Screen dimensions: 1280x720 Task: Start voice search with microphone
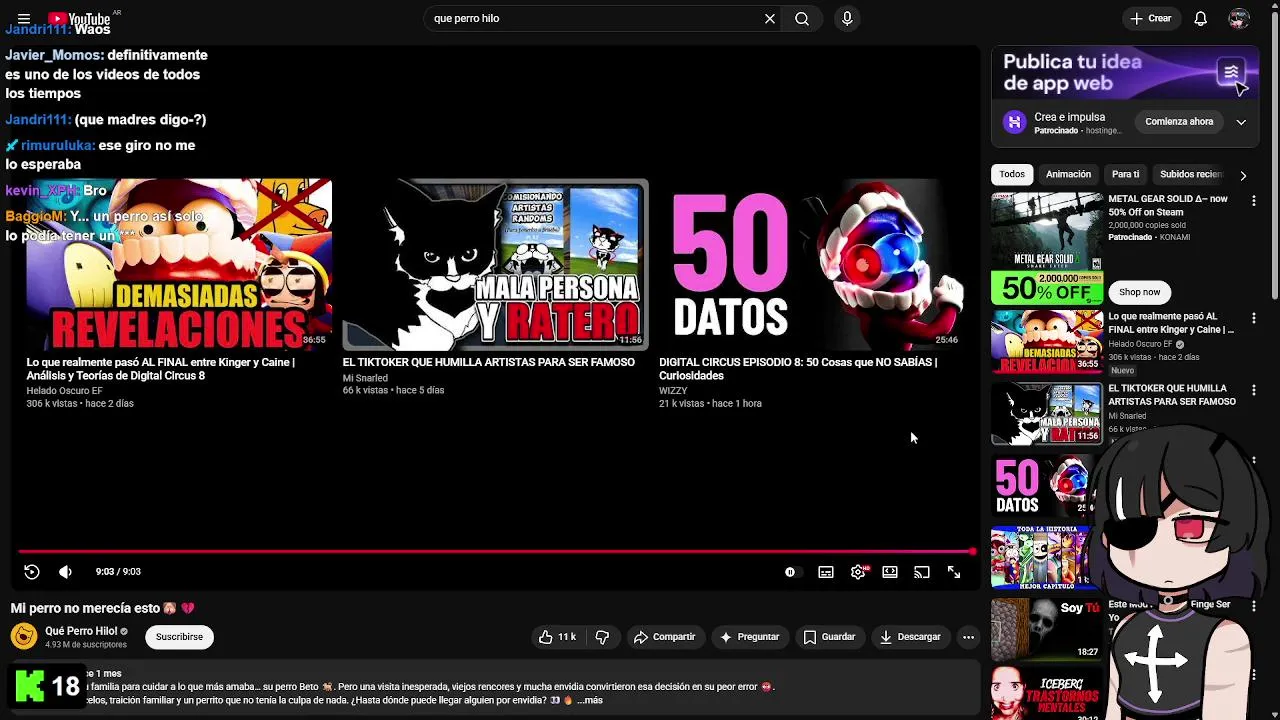click(847, 19)
